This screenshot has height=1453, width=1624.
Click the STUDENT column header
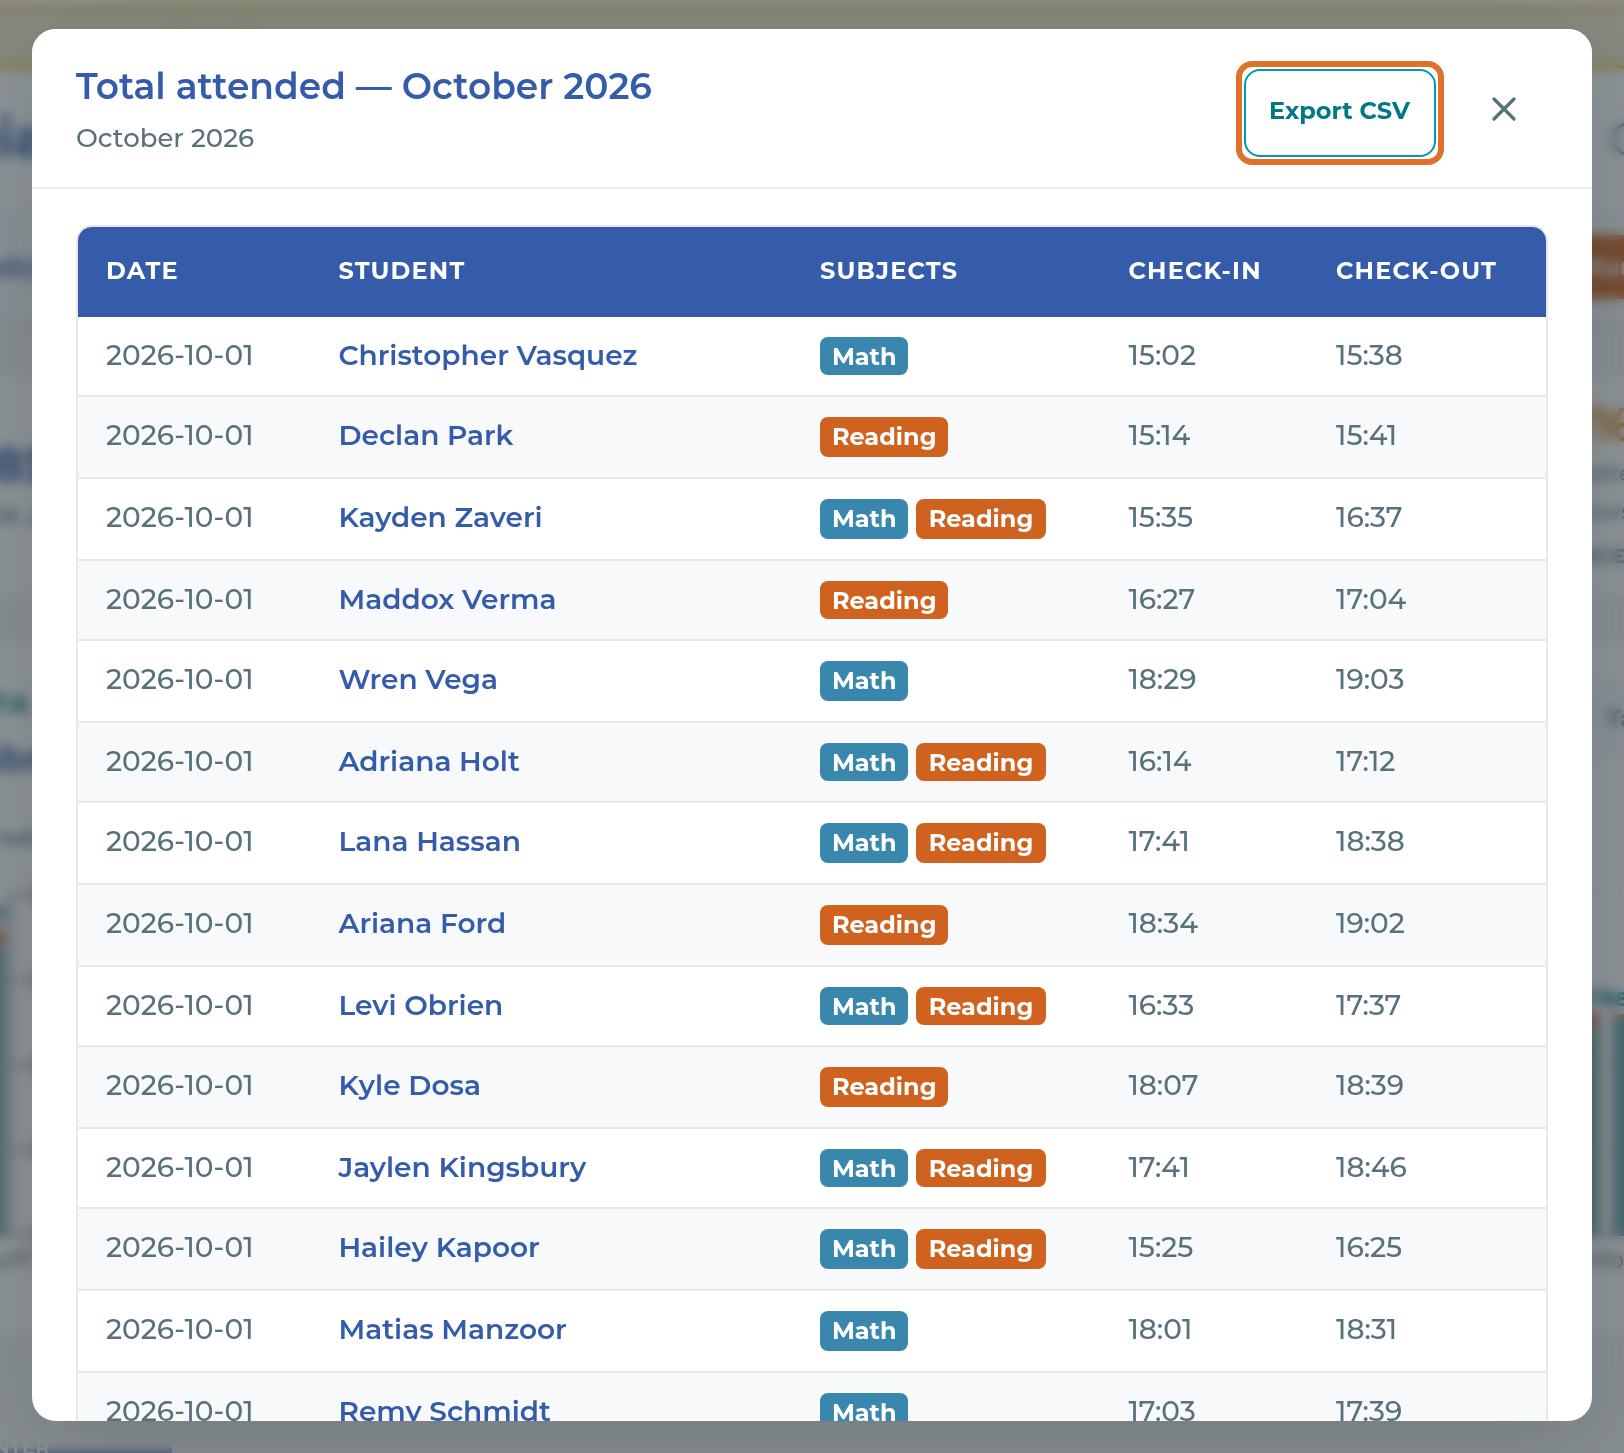(x=401, y=271)
